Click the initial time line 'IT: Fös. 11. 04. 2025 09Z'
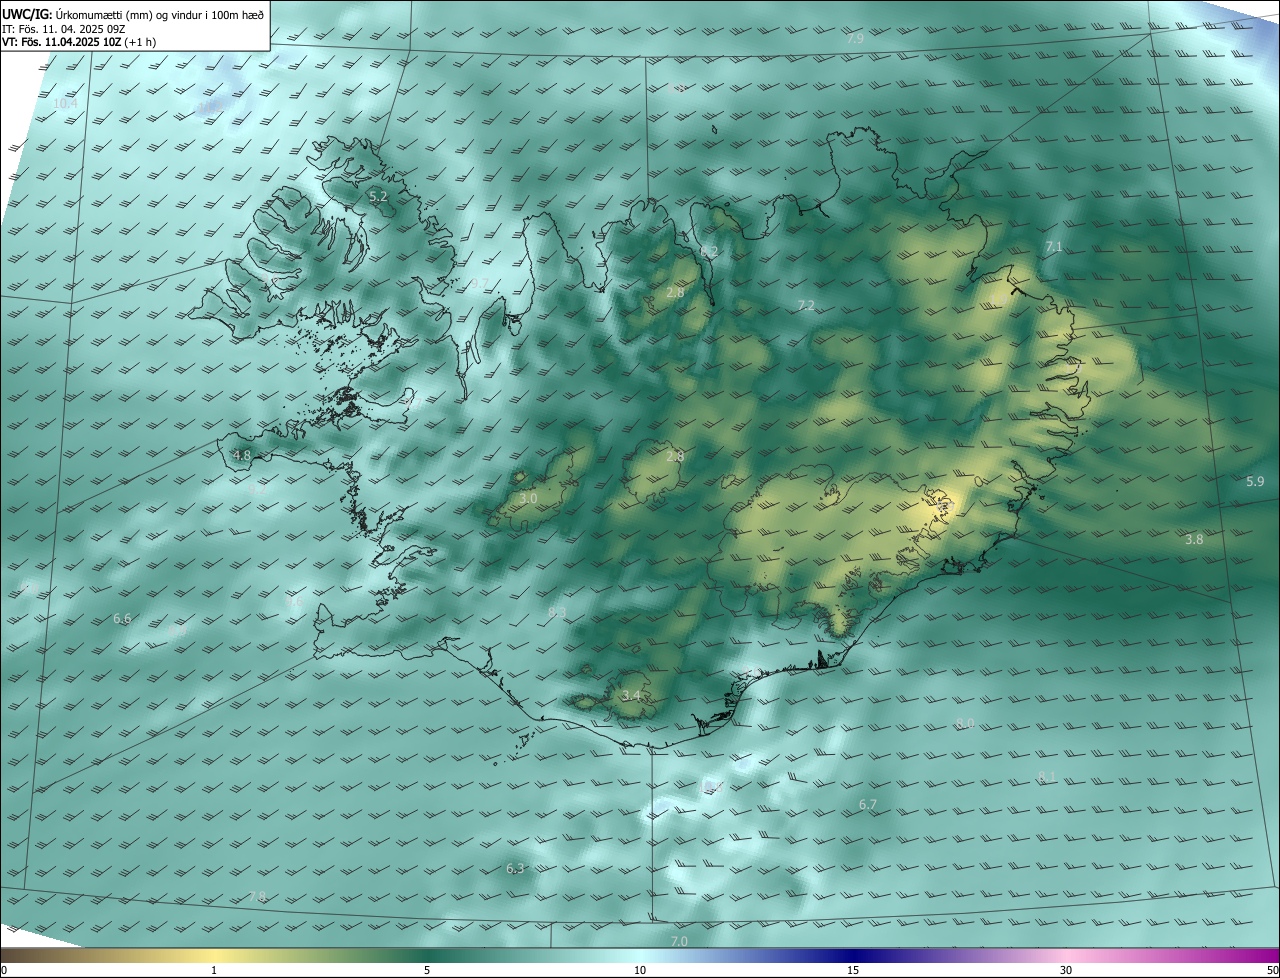This screenshot has width=1280, height=978. tap(64, 28)
